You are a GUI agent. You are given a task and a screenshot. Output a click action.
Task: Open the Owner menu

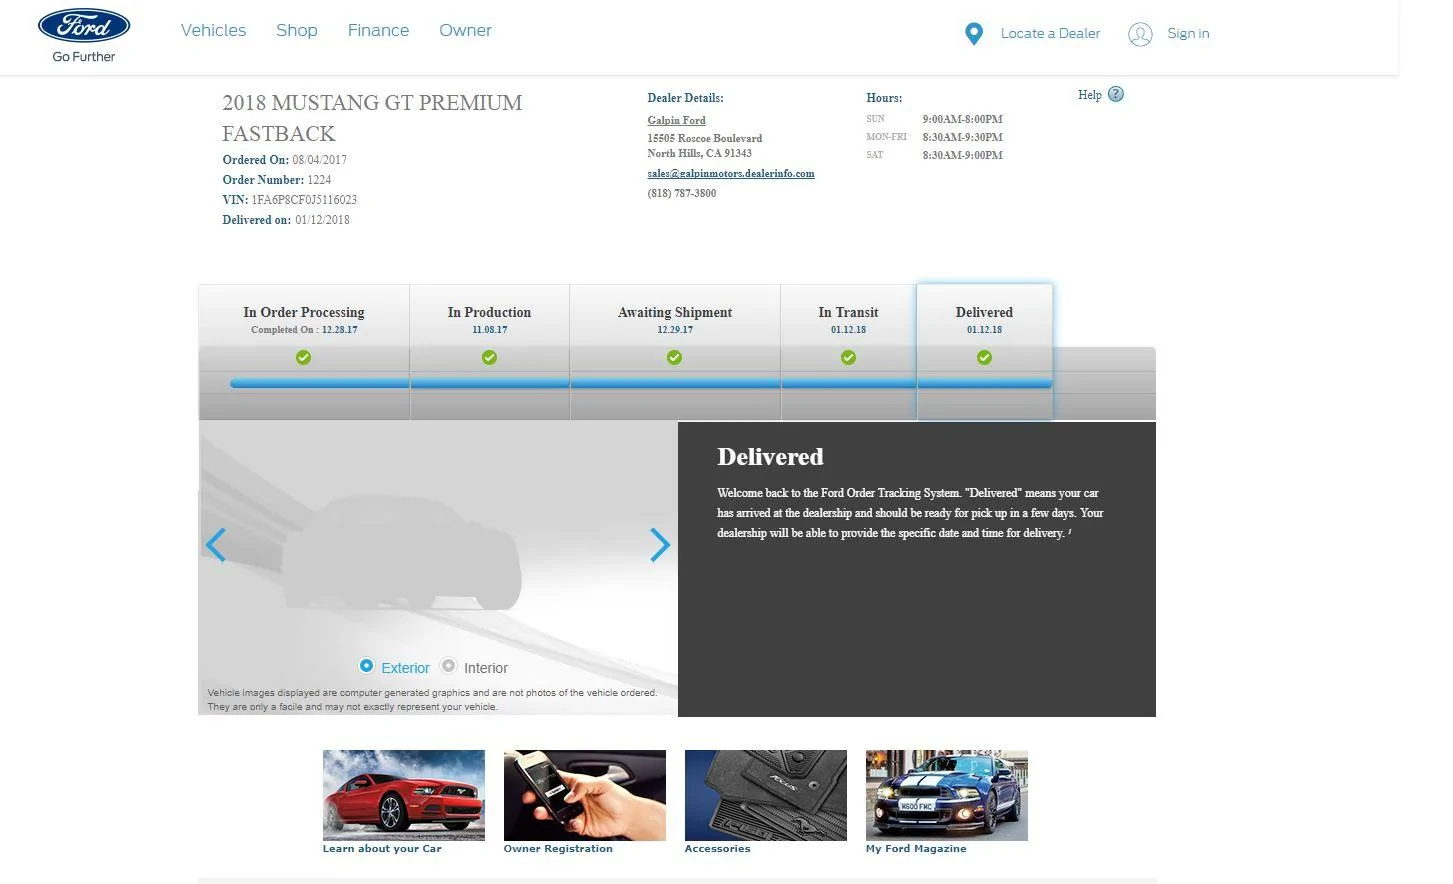[x=465, y=30]
